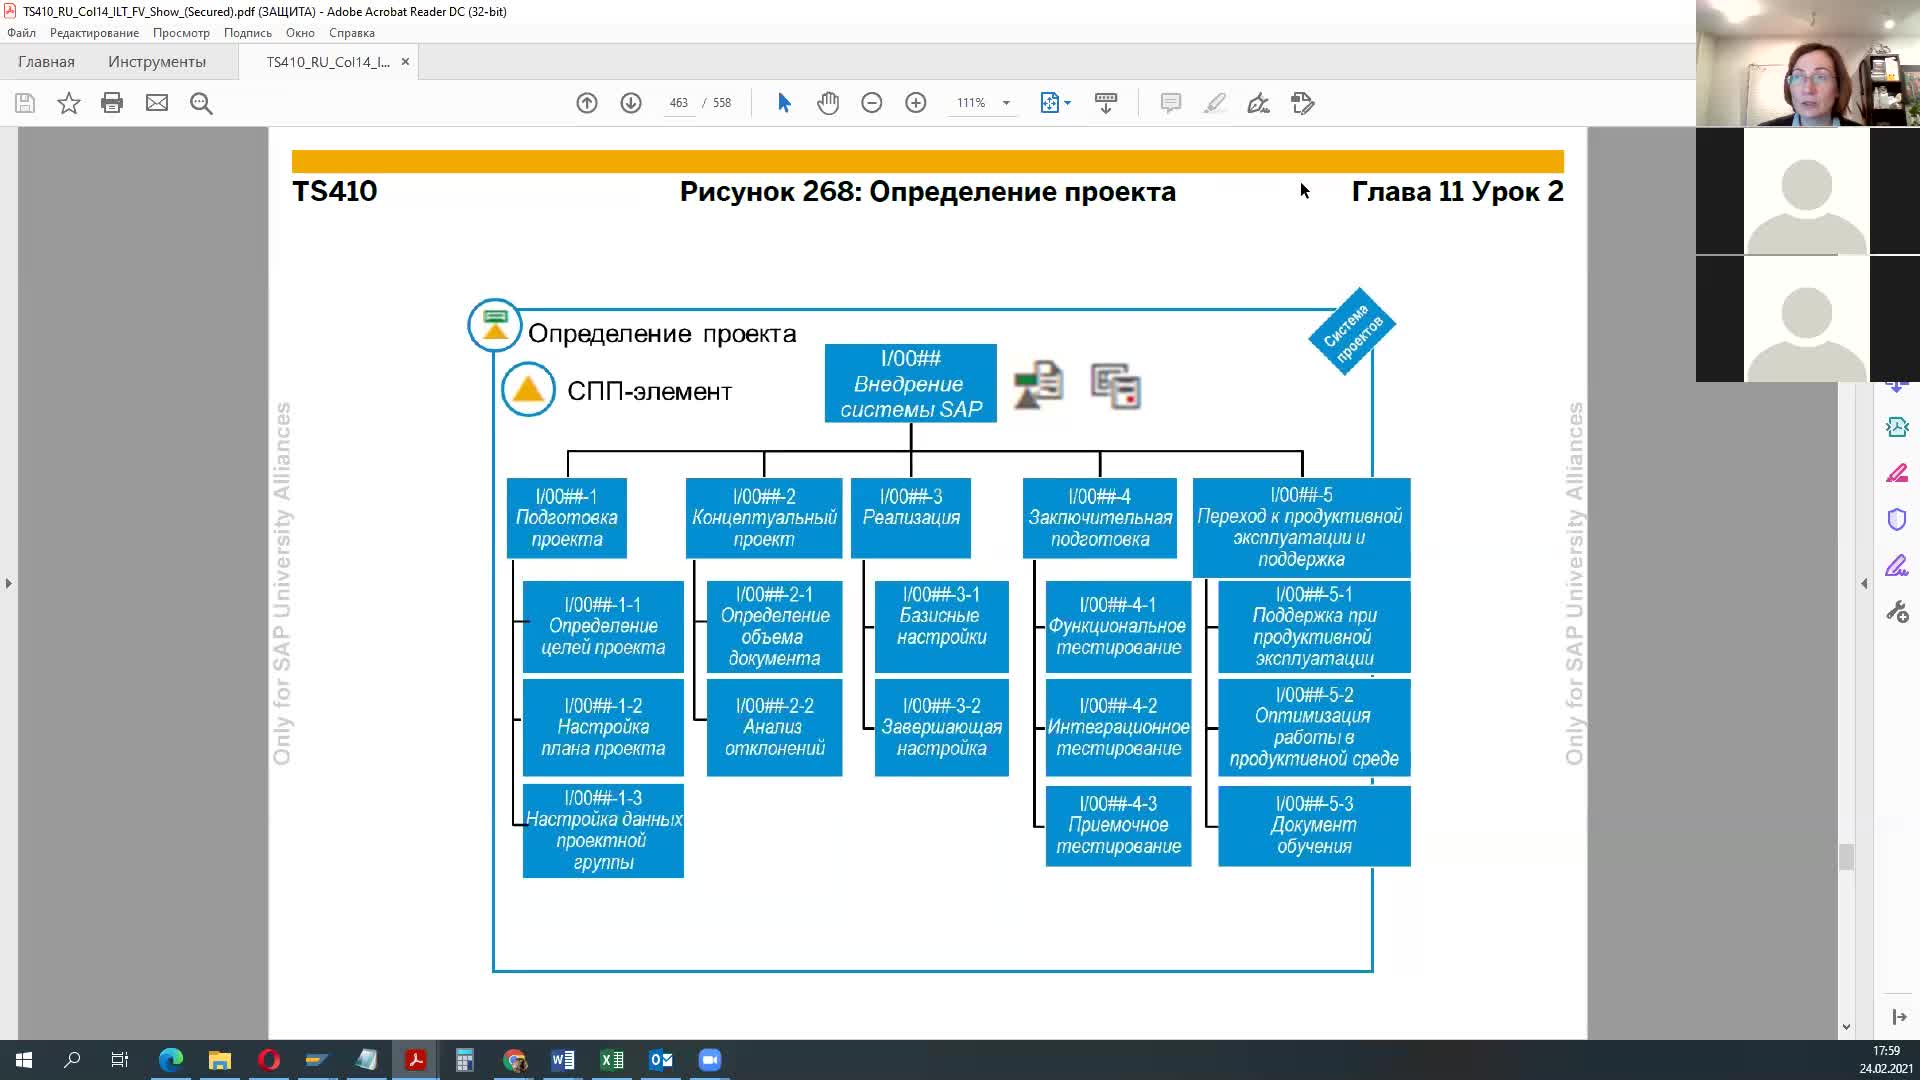Zoom out with minus icon
Viewport: 1920px width, 1080px height.
[872, 103]
